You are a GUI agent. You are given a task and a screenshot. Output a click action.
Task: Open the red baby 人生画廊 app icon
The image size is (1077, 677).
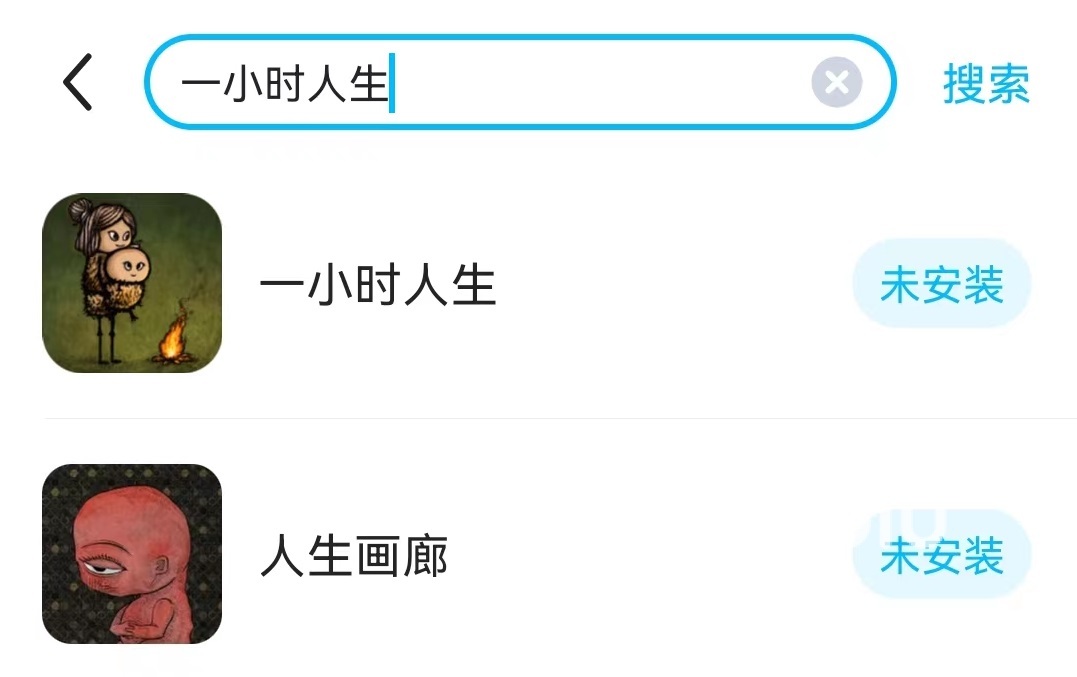pyautogui.click(x=132, y=554)
